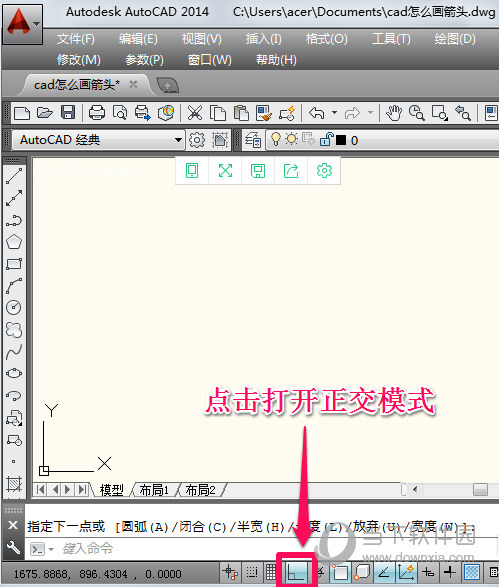The height and width of the screenshot is (587, 499).
Task: Select the Ellipse Arc tool
Action: (x=14, y=395)
